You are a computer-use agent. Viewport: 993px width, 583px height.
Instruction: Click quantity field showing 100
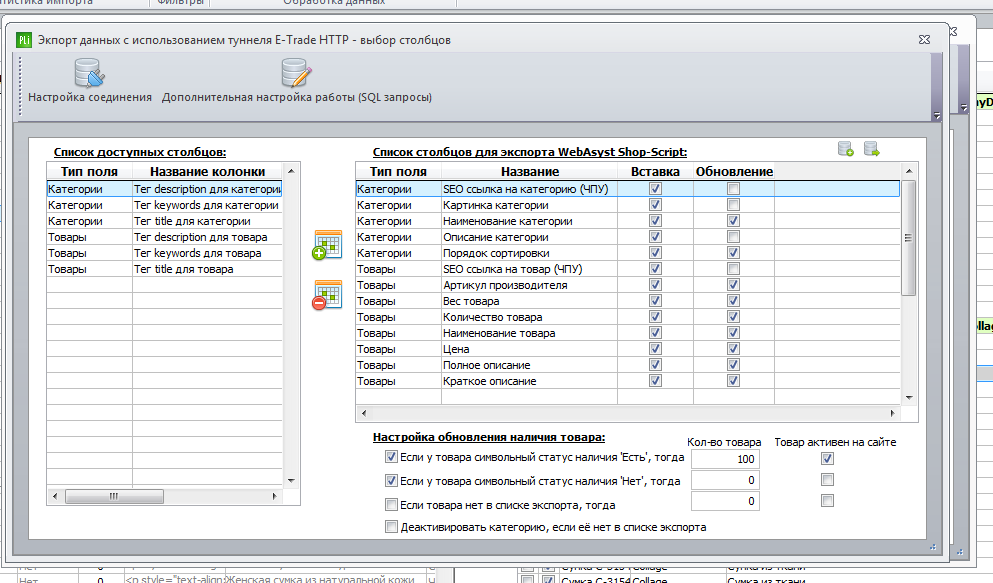(x=725, y=459)
